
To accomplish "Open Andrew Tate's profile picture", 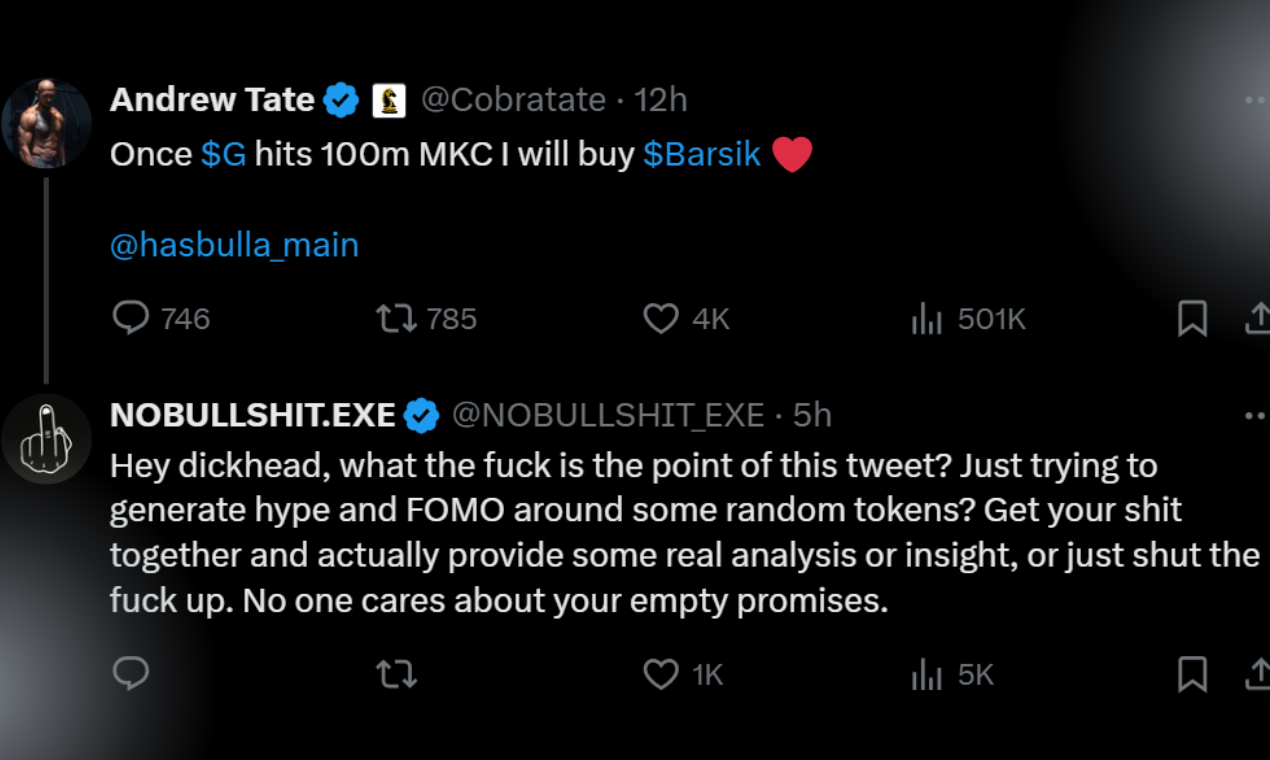I will click(47, 124).
